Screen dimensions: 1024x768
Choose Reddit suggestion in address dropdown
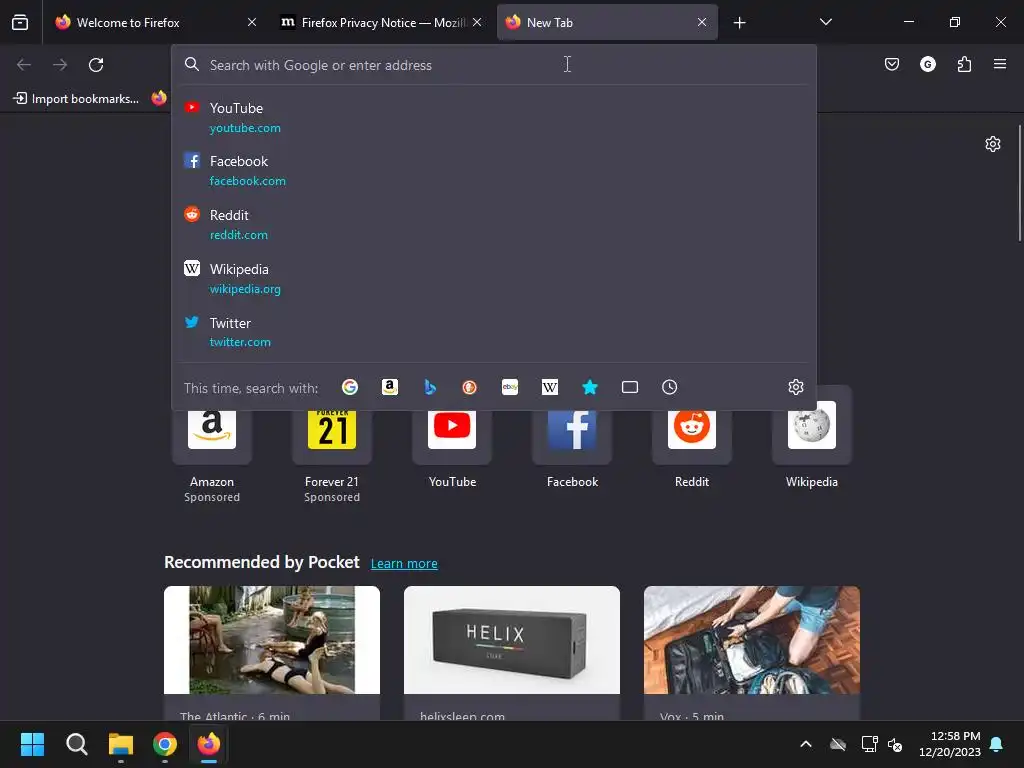(494, 224)
